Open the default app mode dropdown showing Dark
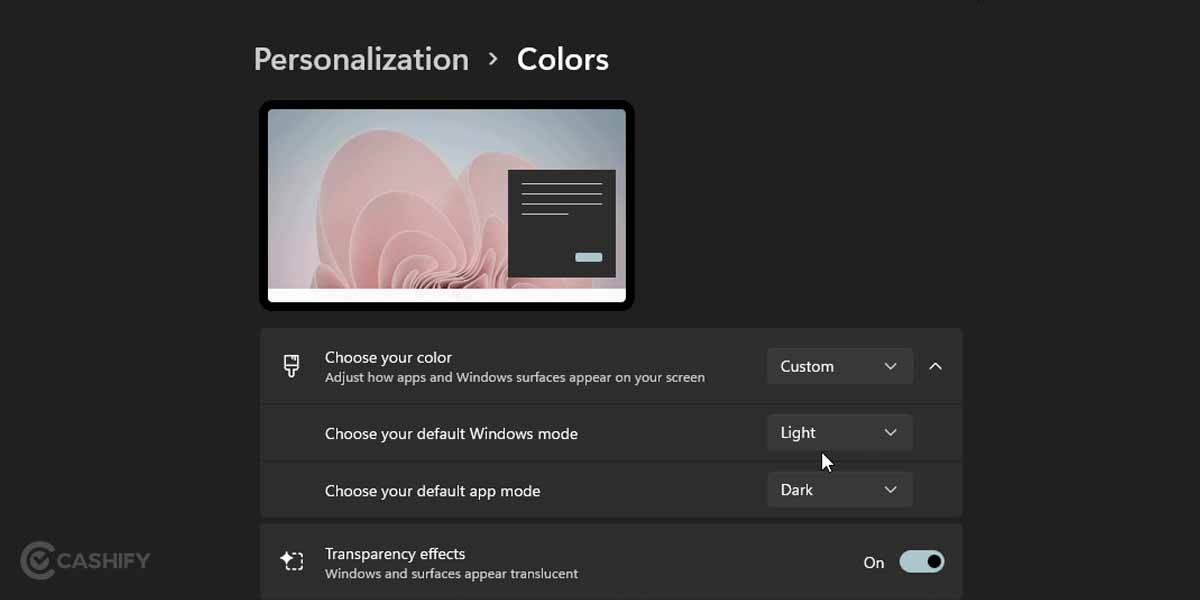The width and height of the screenshot is (1200, 600). click(x=839, y=489)
